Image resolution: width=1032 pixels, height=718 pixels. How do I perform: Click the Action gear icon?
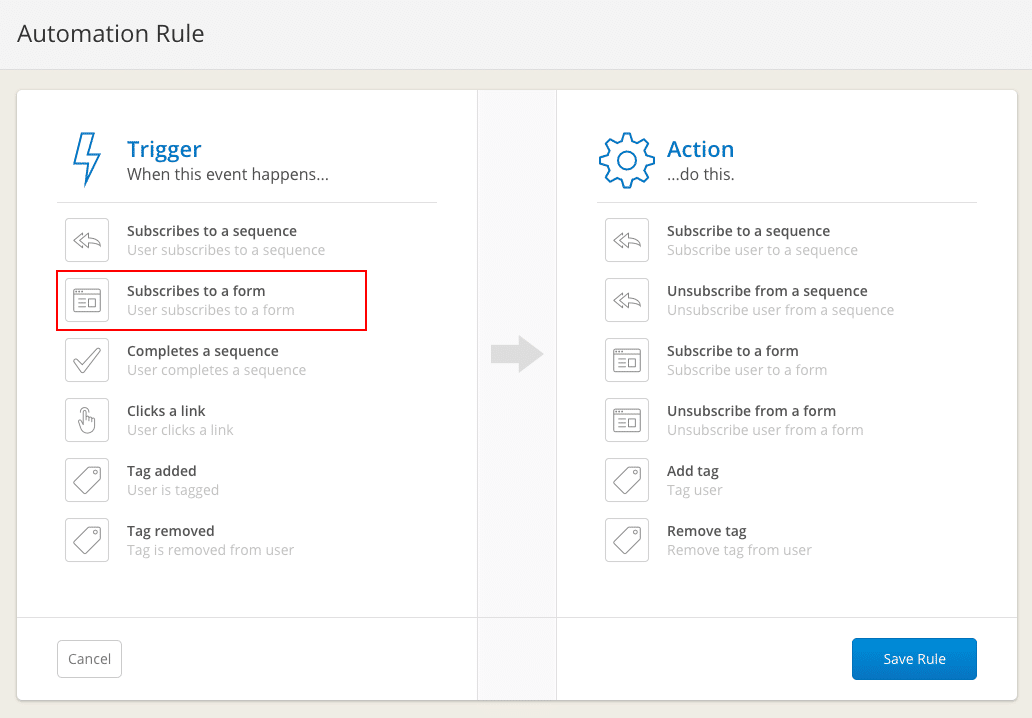(627, 161)
